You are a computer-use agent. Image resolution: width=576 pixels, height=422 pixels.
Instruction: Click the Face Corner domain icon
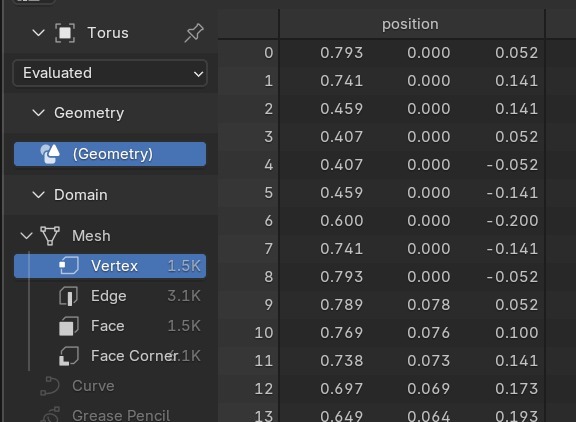(x=69, y=356)
